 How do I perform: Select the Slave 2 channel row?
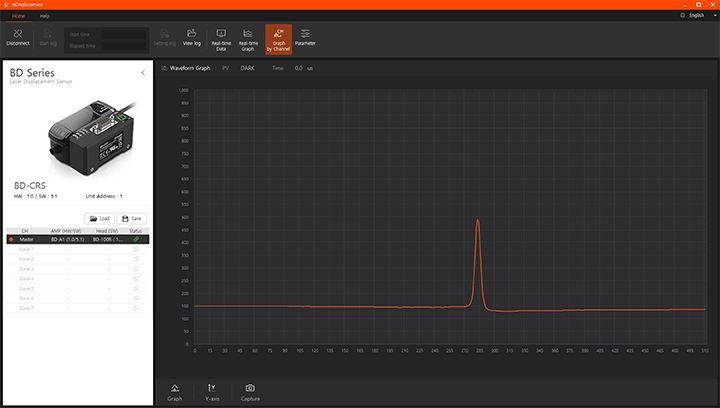pyautogui.click(x=77, y=259)
